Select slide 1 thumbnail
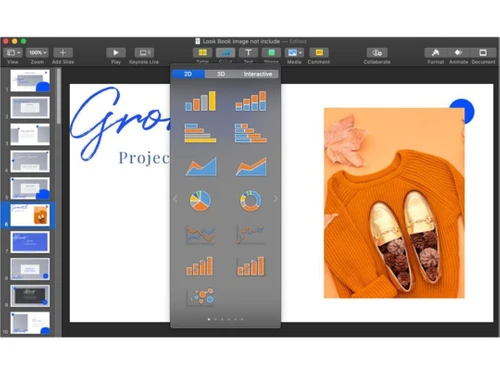Viewport: 500px width, 375px height. 30,81
